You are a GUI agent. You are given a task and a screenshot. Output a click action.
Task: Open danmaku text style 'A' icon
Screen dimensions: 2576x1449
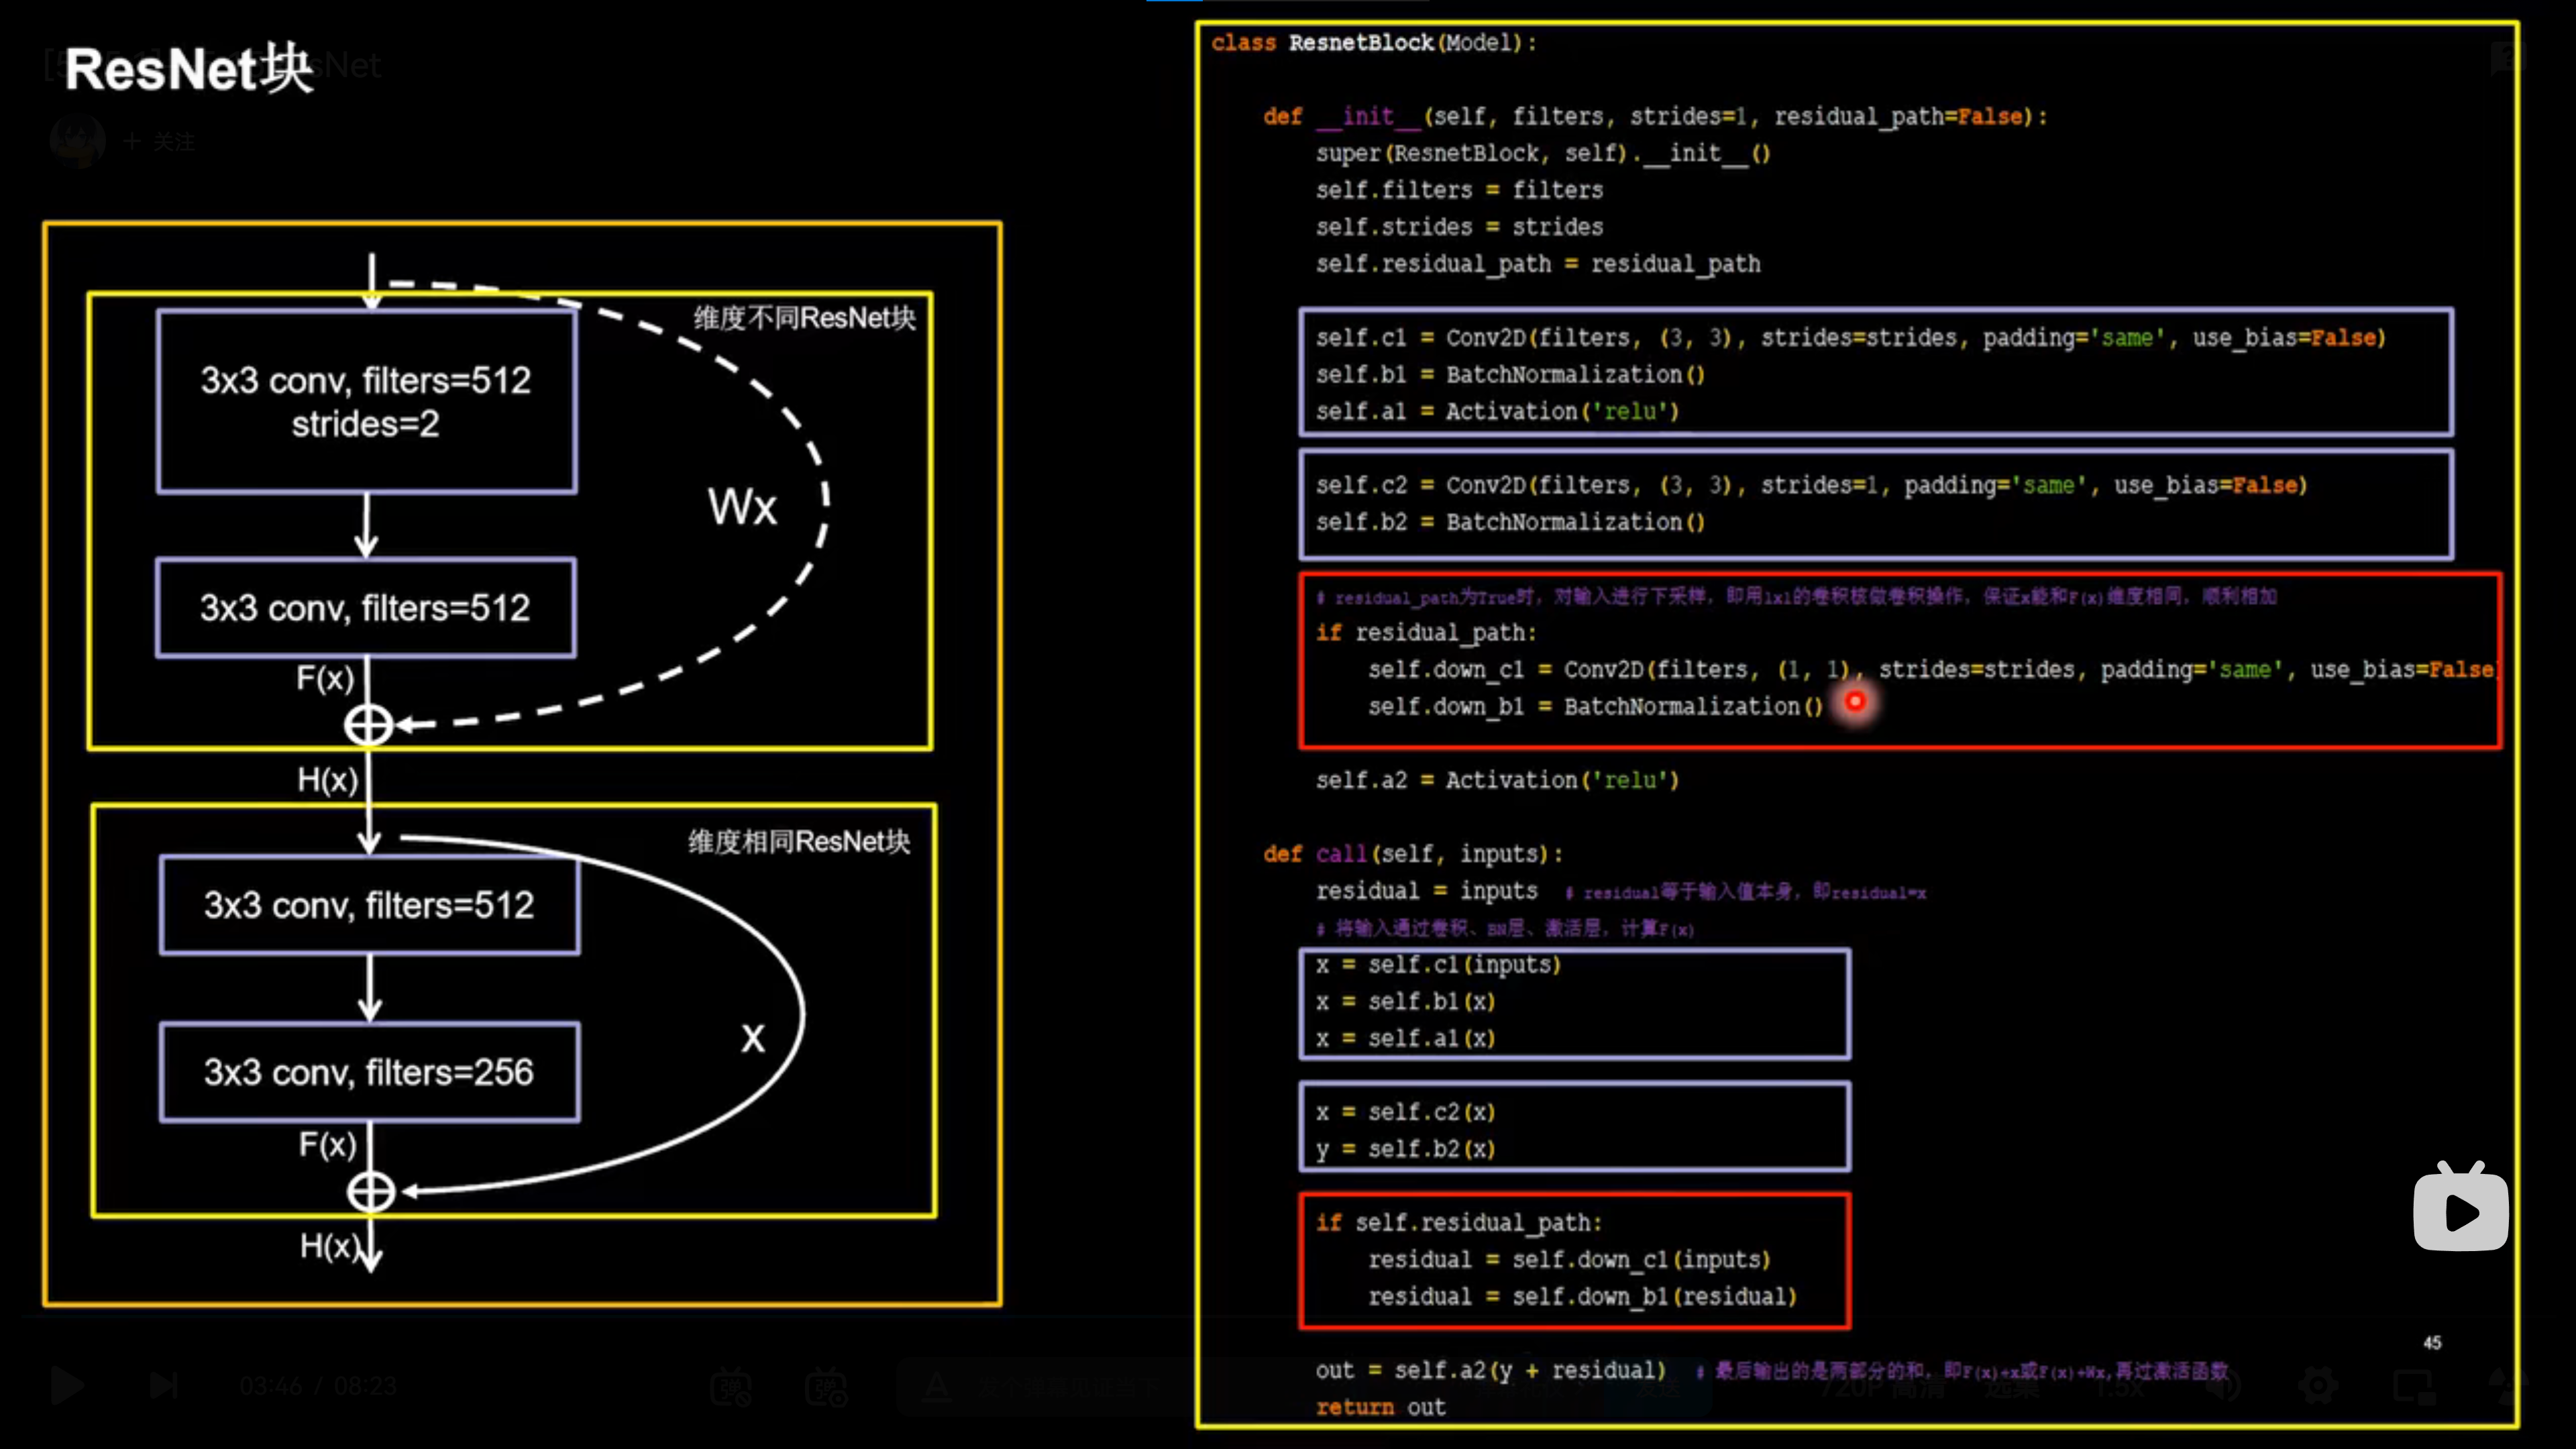click(937, 1386)
